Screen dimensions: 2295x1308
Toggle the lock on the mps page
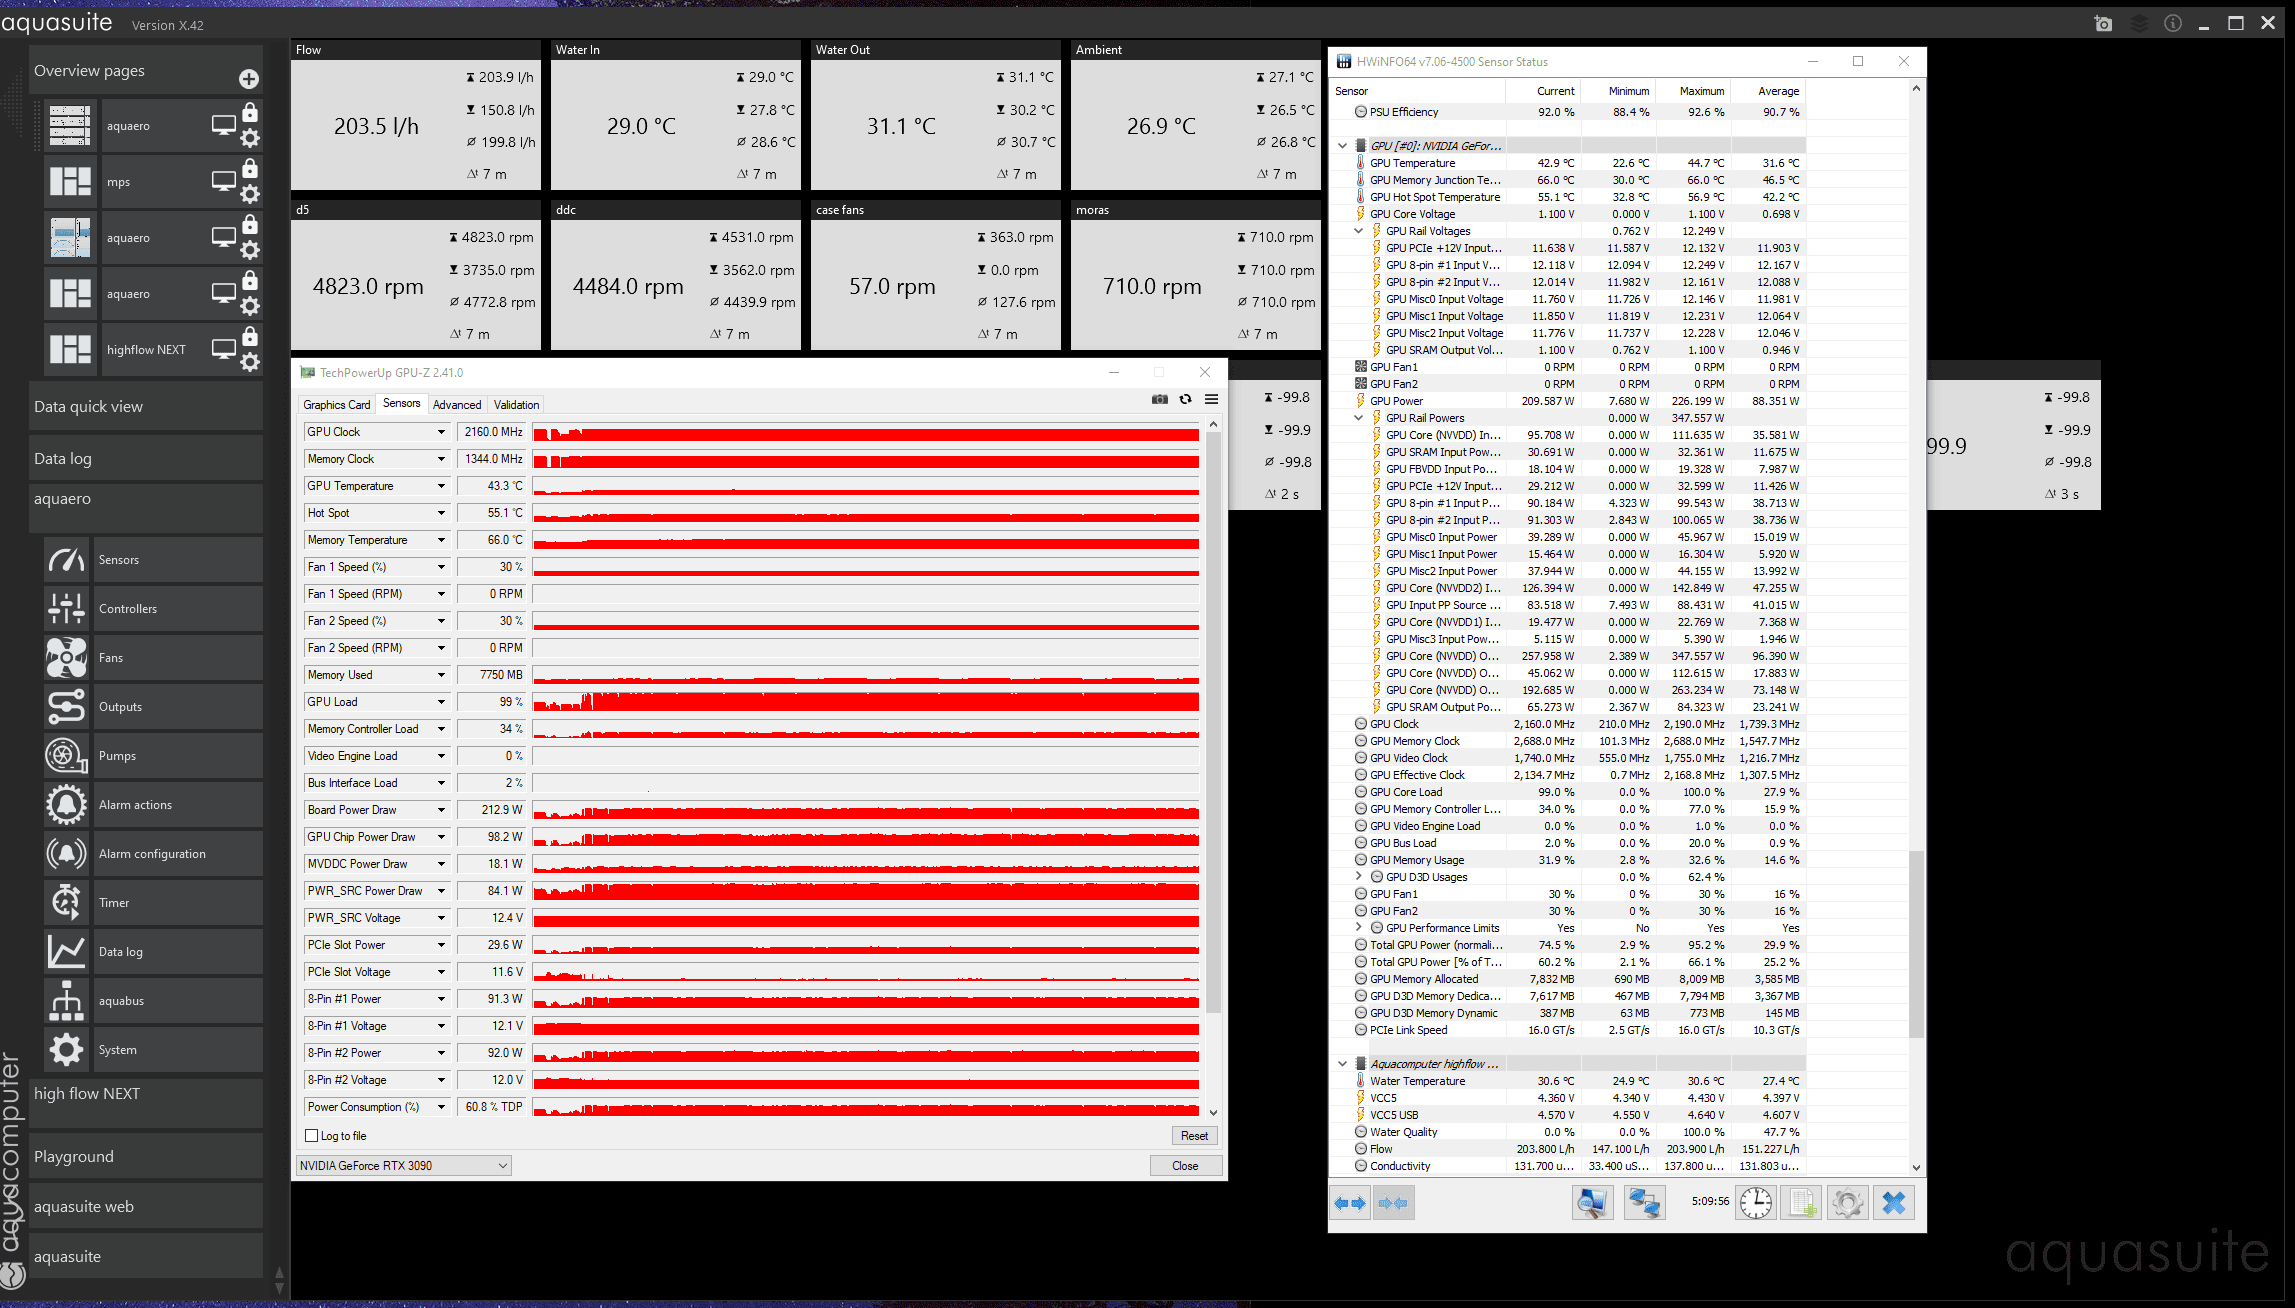pos(250,169)
